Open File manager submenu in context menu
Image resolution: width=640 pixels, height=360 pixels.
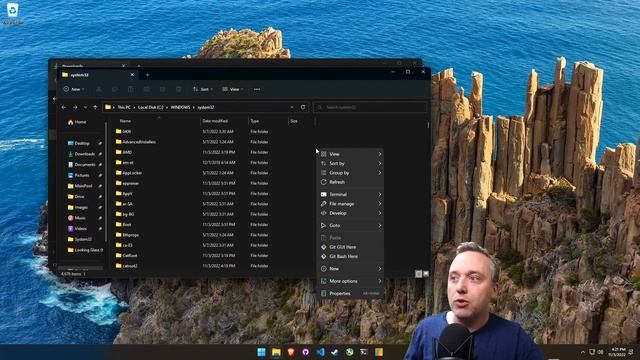click(x=351, y=204)
